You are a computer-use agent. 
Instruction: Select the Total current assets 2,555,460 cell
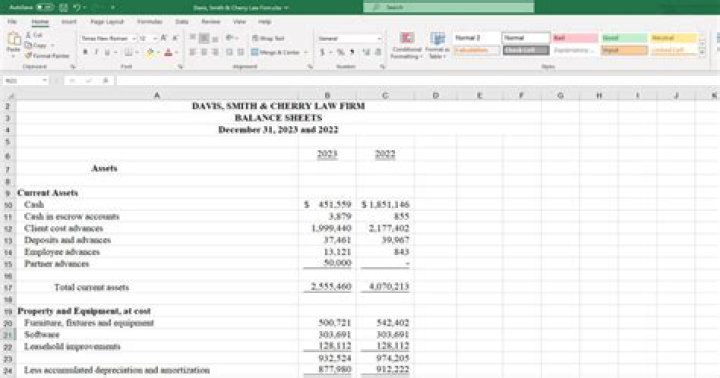click(x=327, y=287)
